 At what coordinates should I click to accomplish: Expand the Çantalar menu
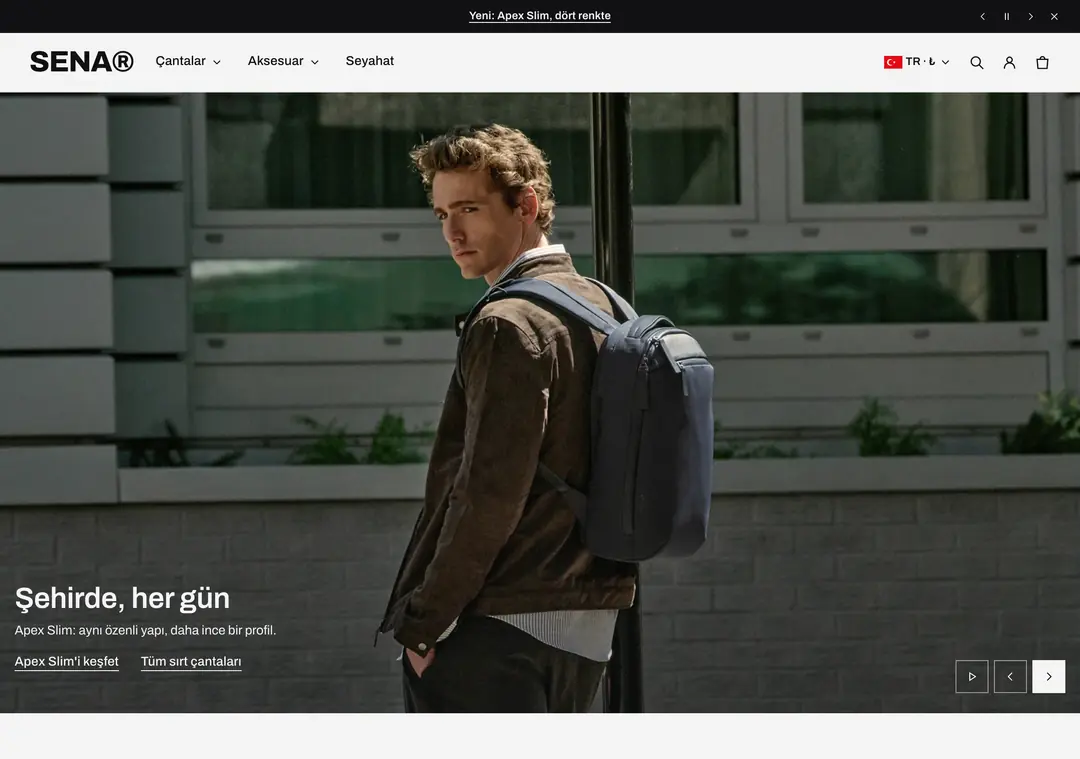coord(188,61)
